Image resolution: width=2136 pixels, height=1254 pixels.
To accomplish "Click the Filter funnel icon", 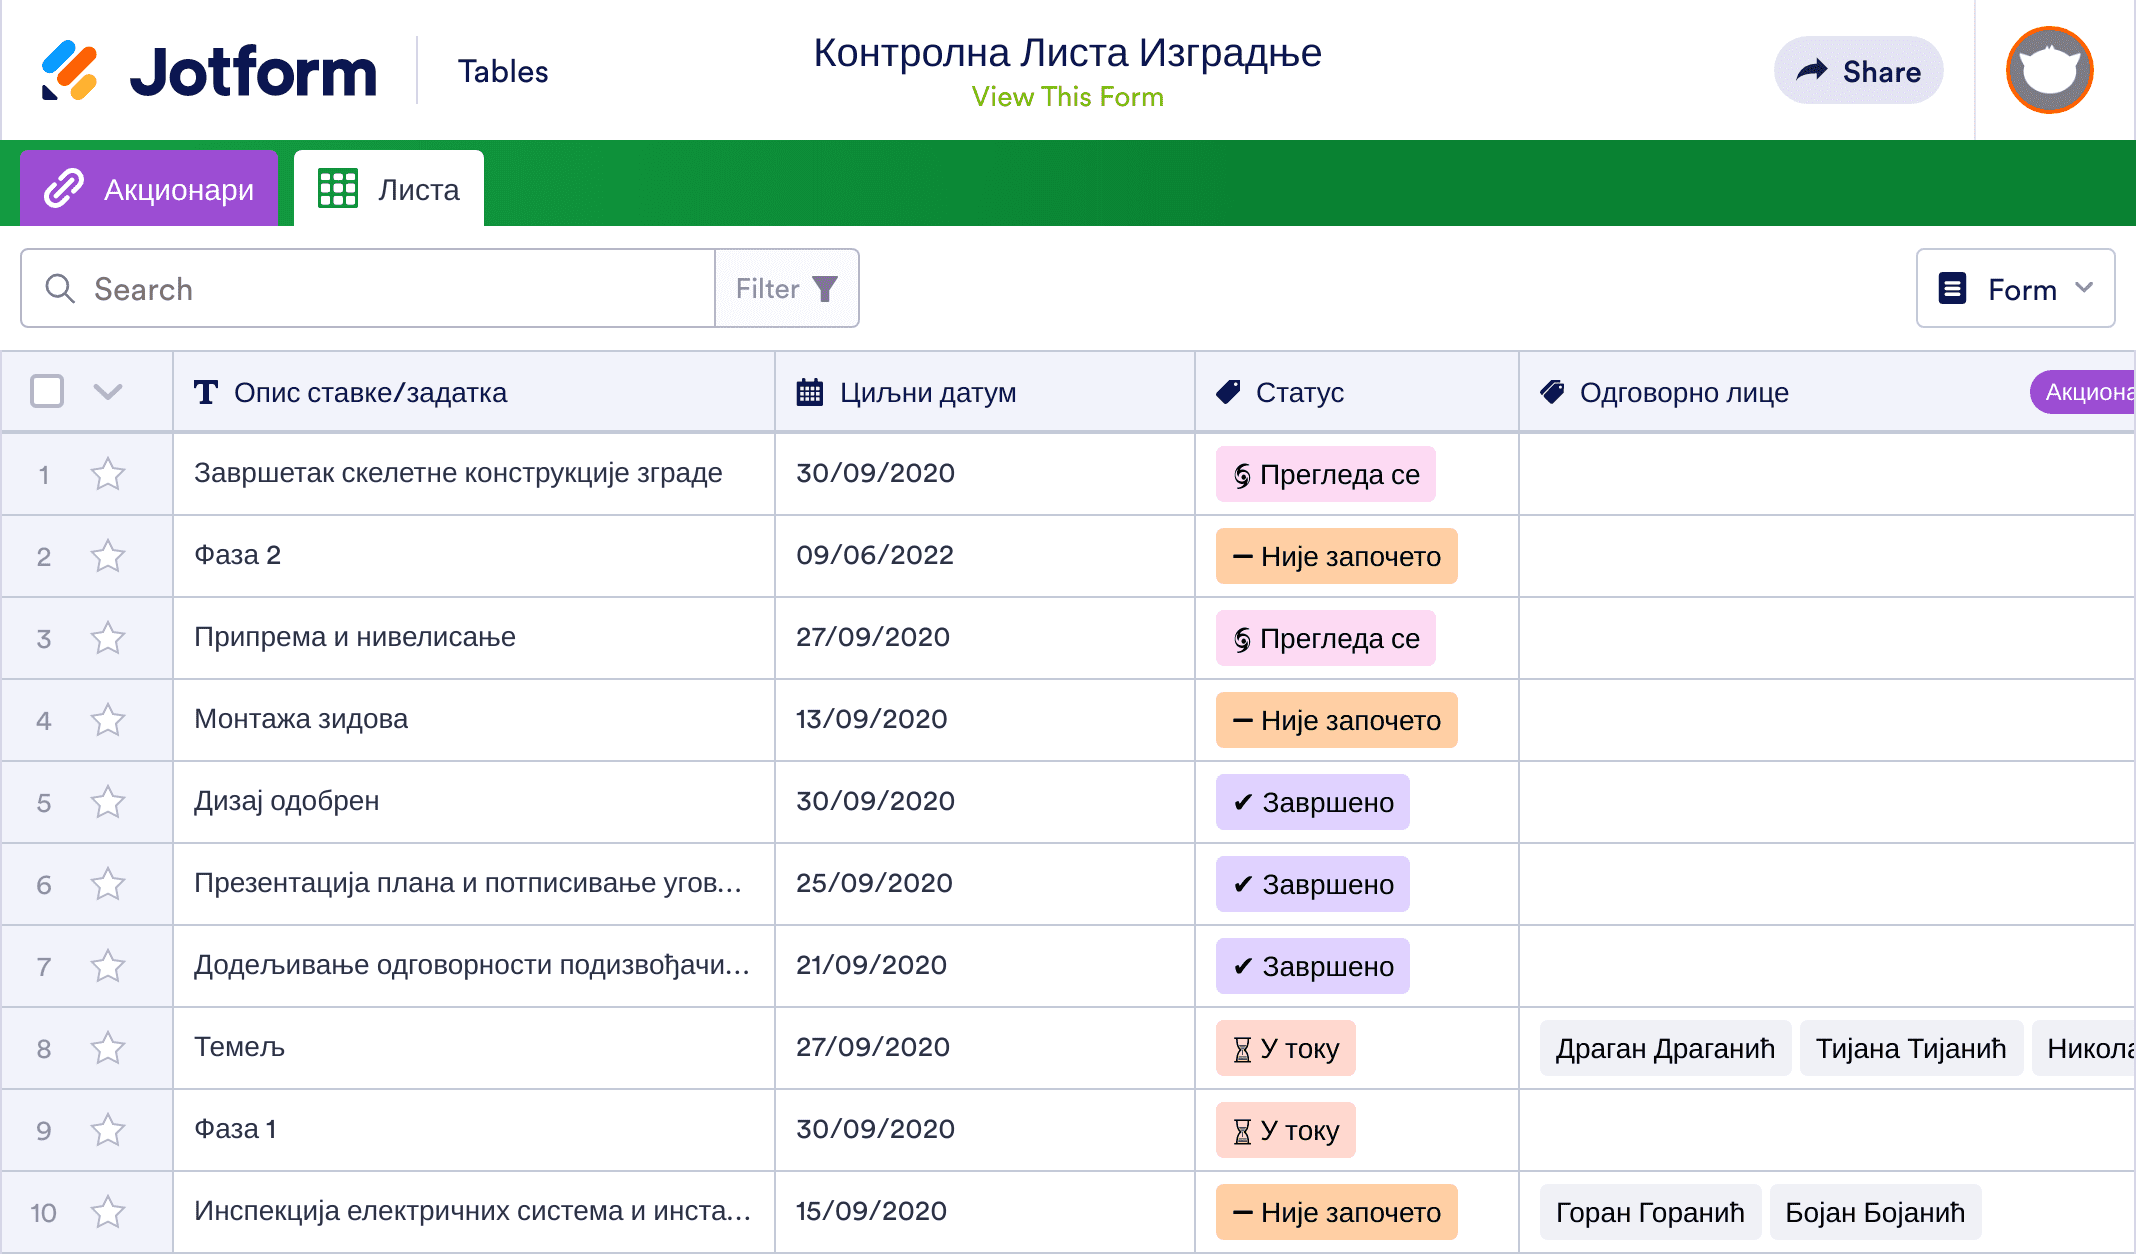I will click(x=825, y=288).
